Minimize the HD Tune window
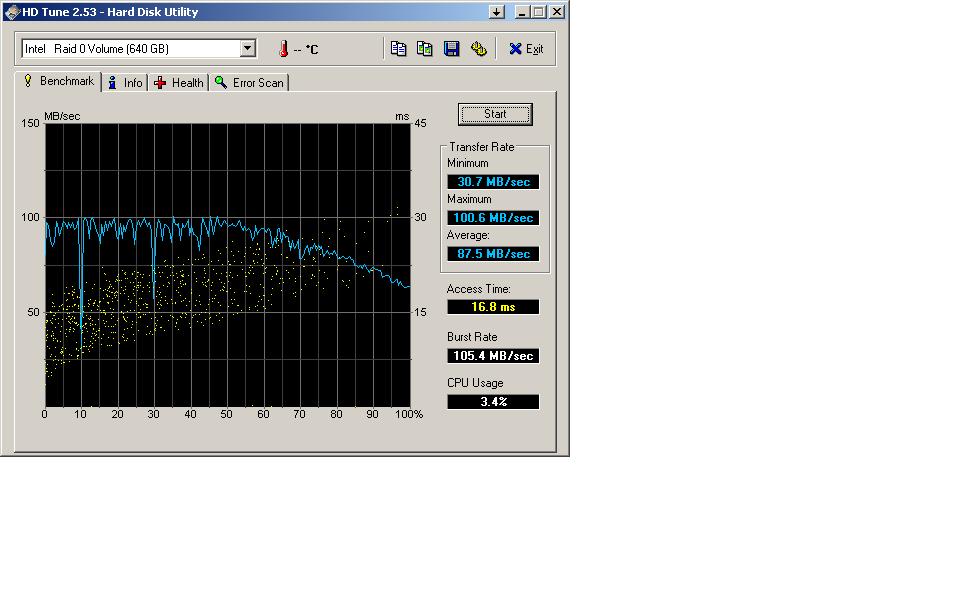The height and width of the screenshot is (600, 960). [522, 12]
